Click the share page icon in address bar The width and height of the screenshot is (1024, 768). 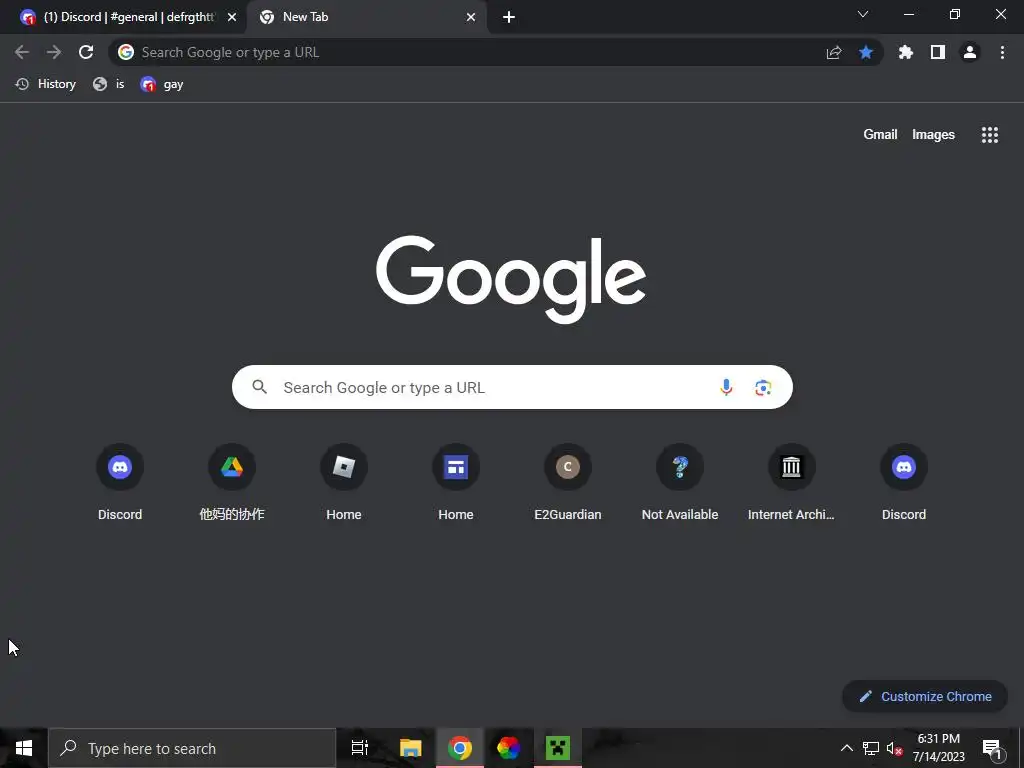(834, 53)
